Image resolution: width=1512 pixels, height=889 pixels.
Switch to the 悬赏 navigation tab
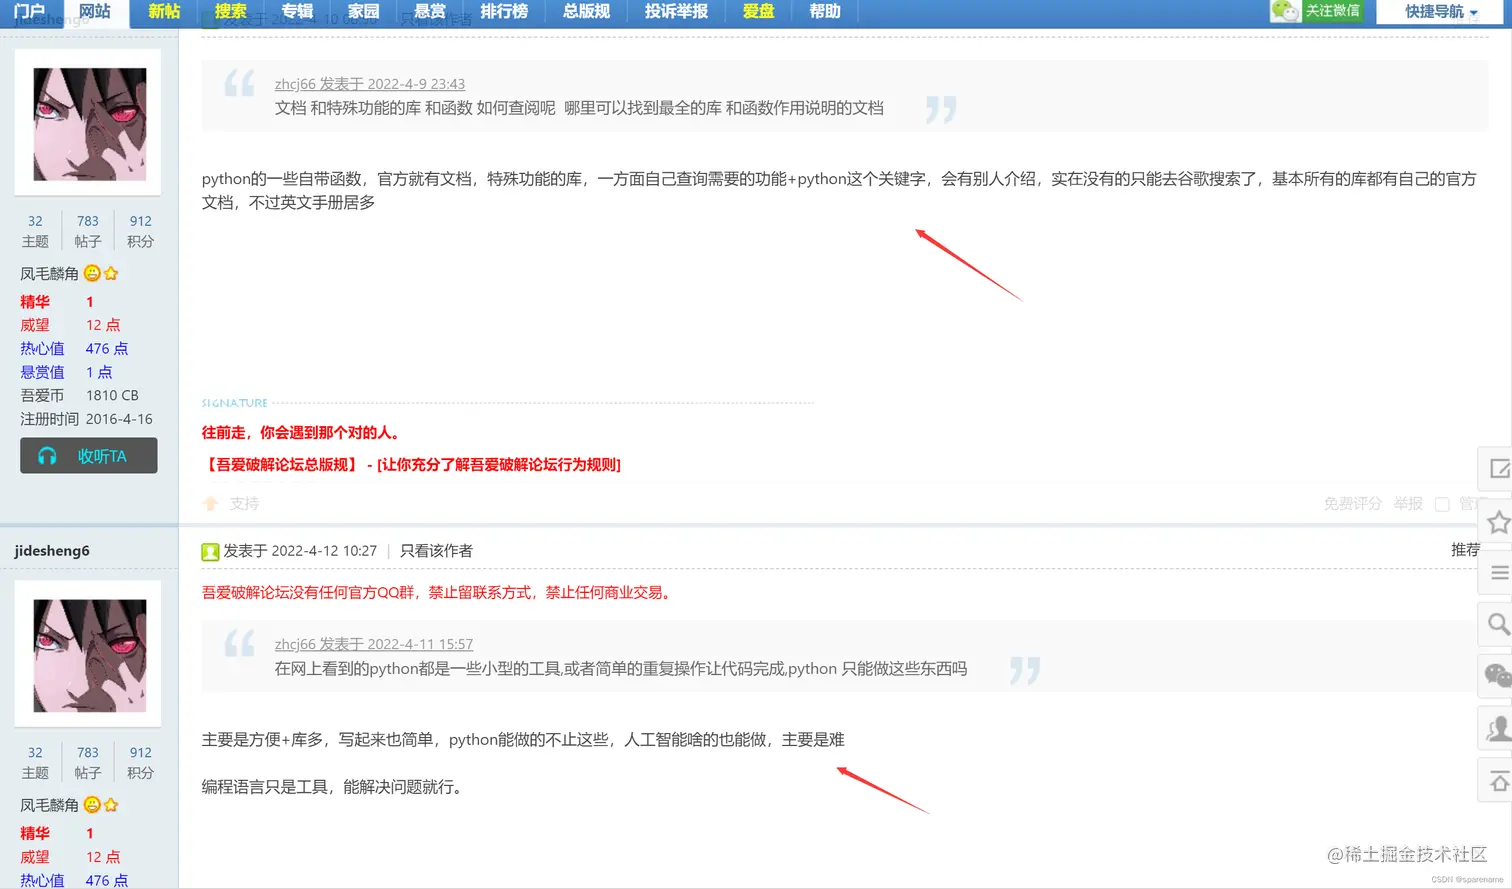(429, 12)
